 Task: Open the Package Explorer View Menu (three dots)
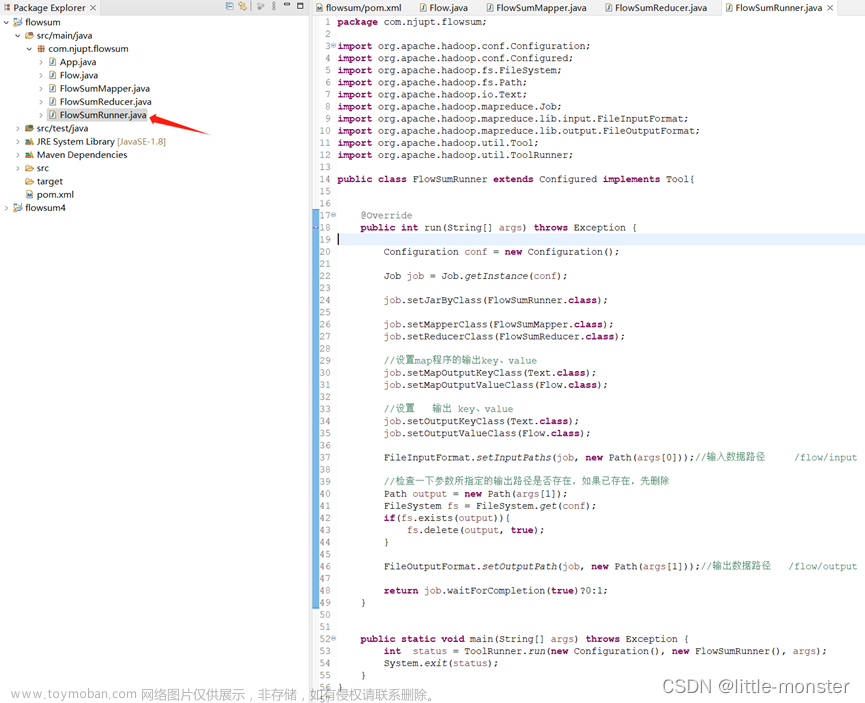coord(274,6)
